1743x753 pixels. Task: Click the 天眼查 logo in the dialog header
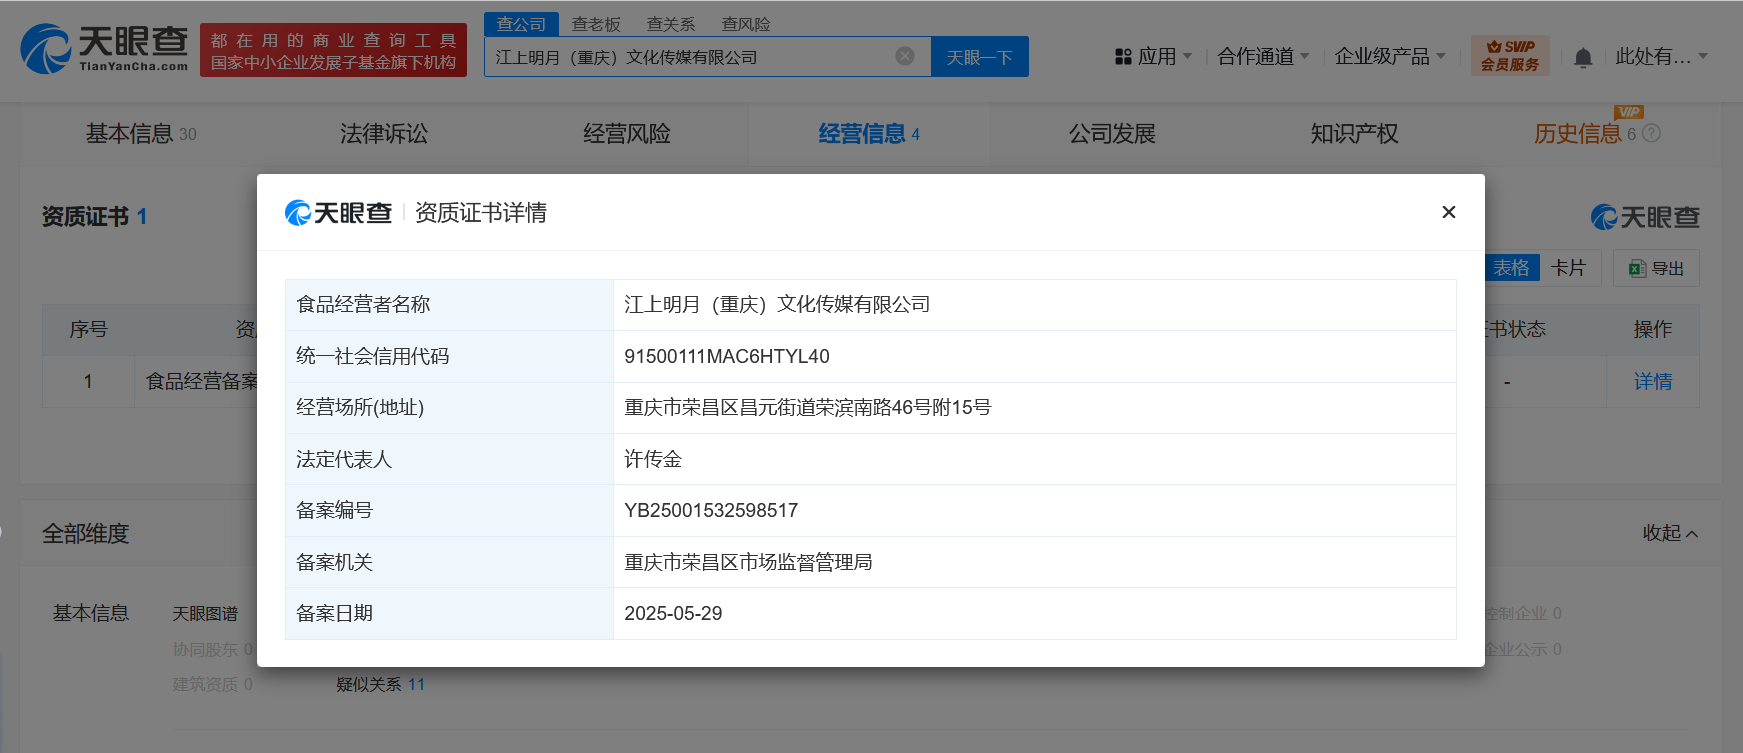pos(338,212)
